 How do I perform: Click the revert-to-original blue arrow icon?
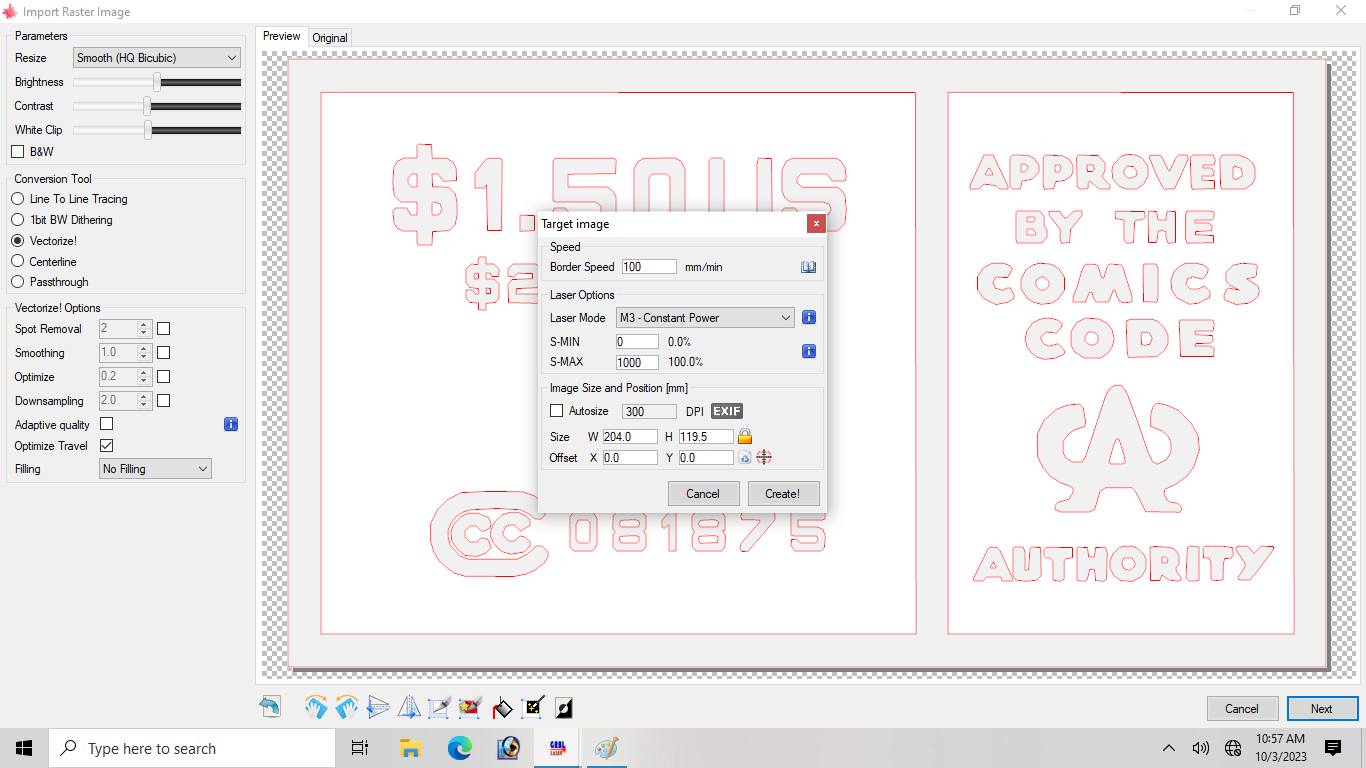[270, 708]
